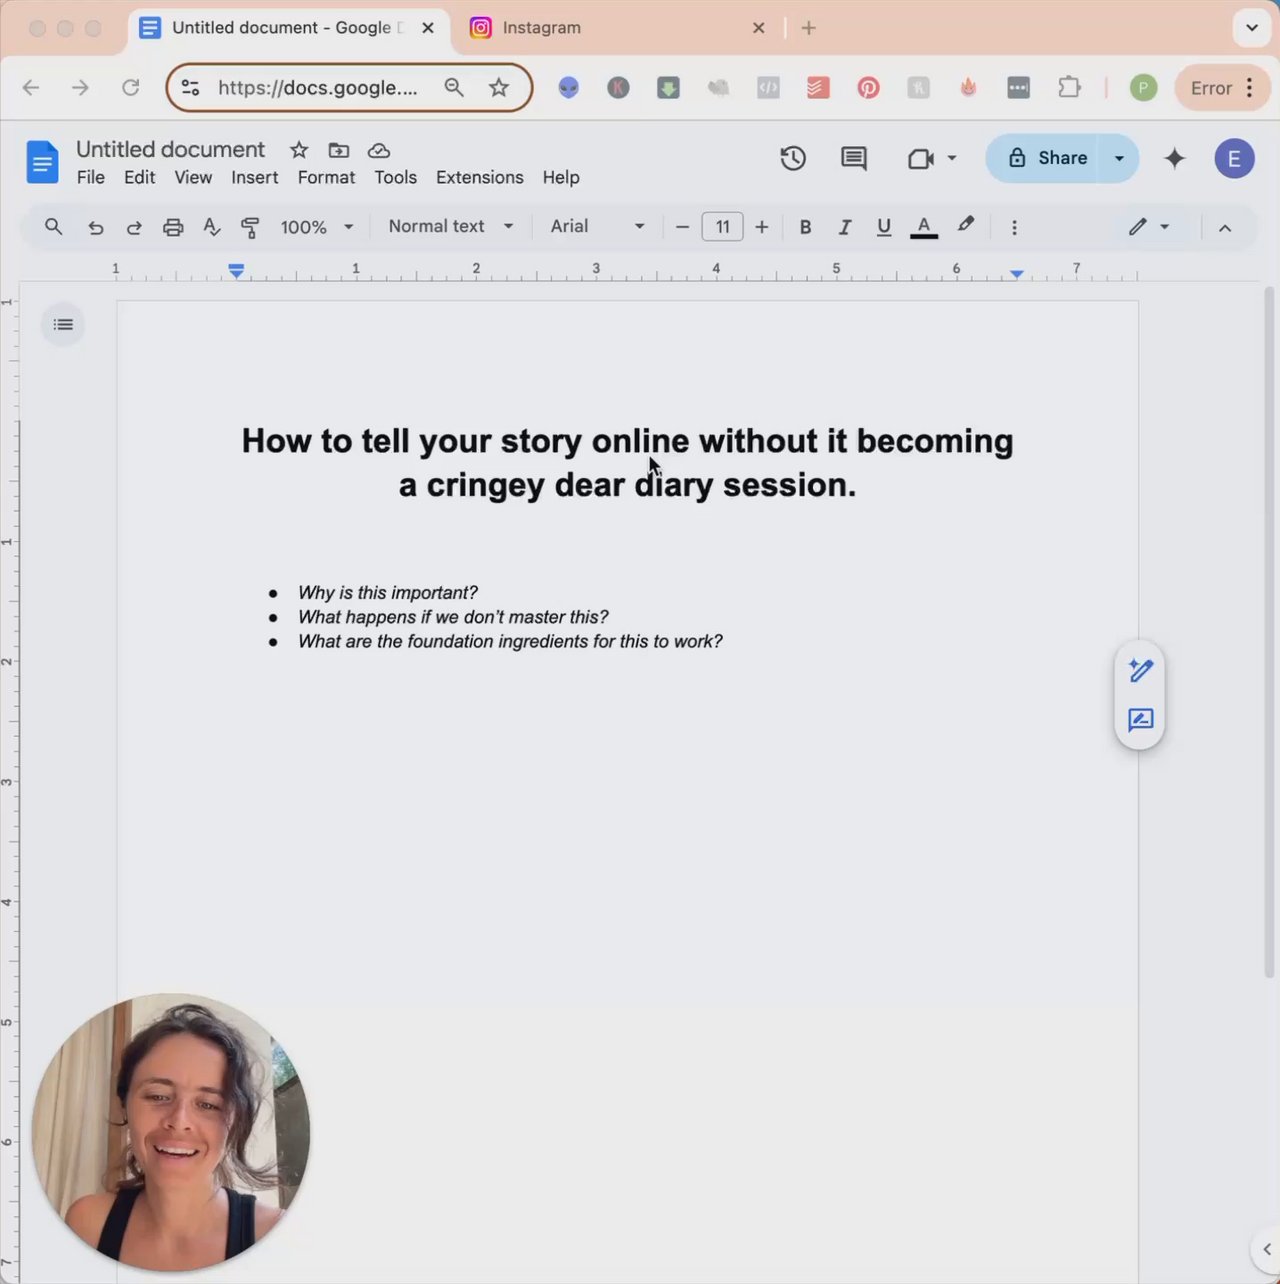Open the Format menu
1280x1284 pixels.
[326, 177]
